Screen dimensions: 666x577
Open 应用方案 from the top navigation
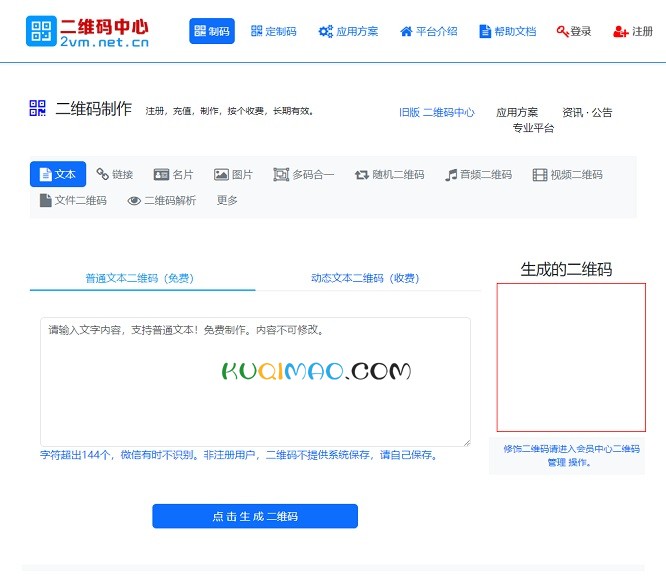tap(348, 31)
